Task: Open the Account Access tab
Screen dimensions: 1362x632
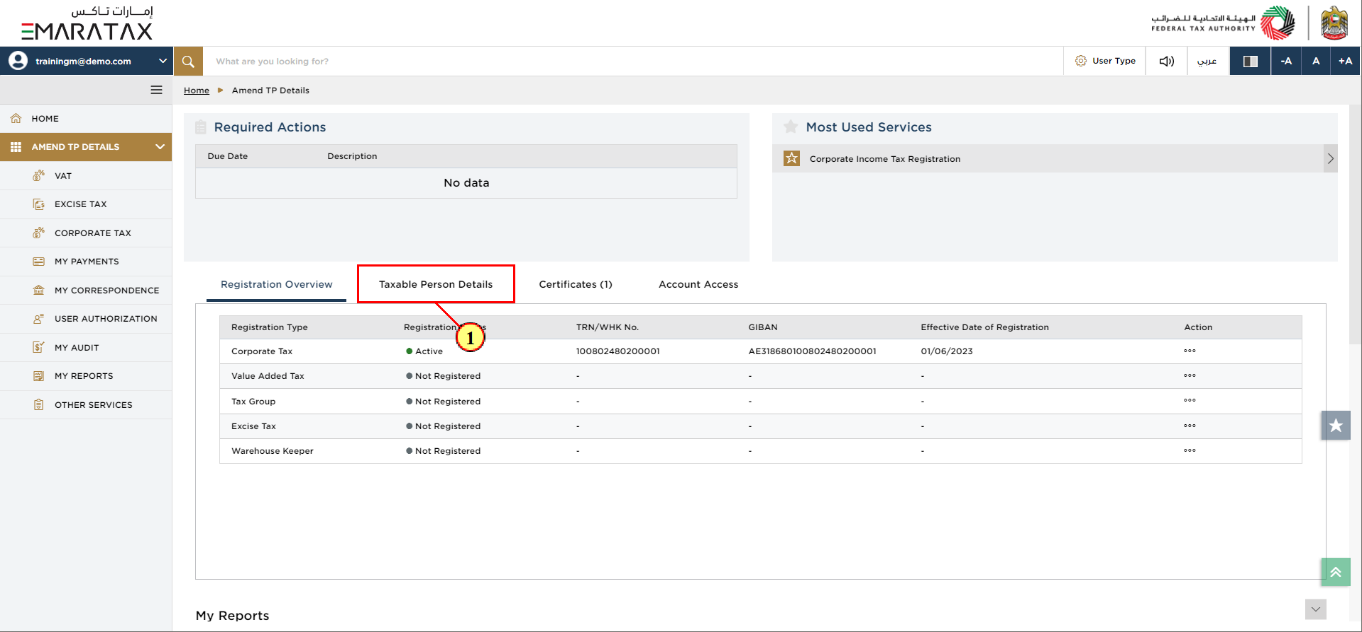Action: point(698,285)
